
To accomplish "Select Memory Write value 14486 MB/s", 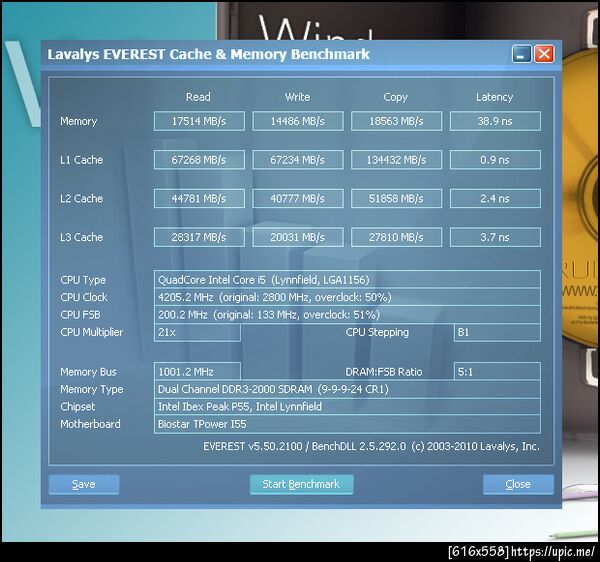I will click(x=298, y=121).
